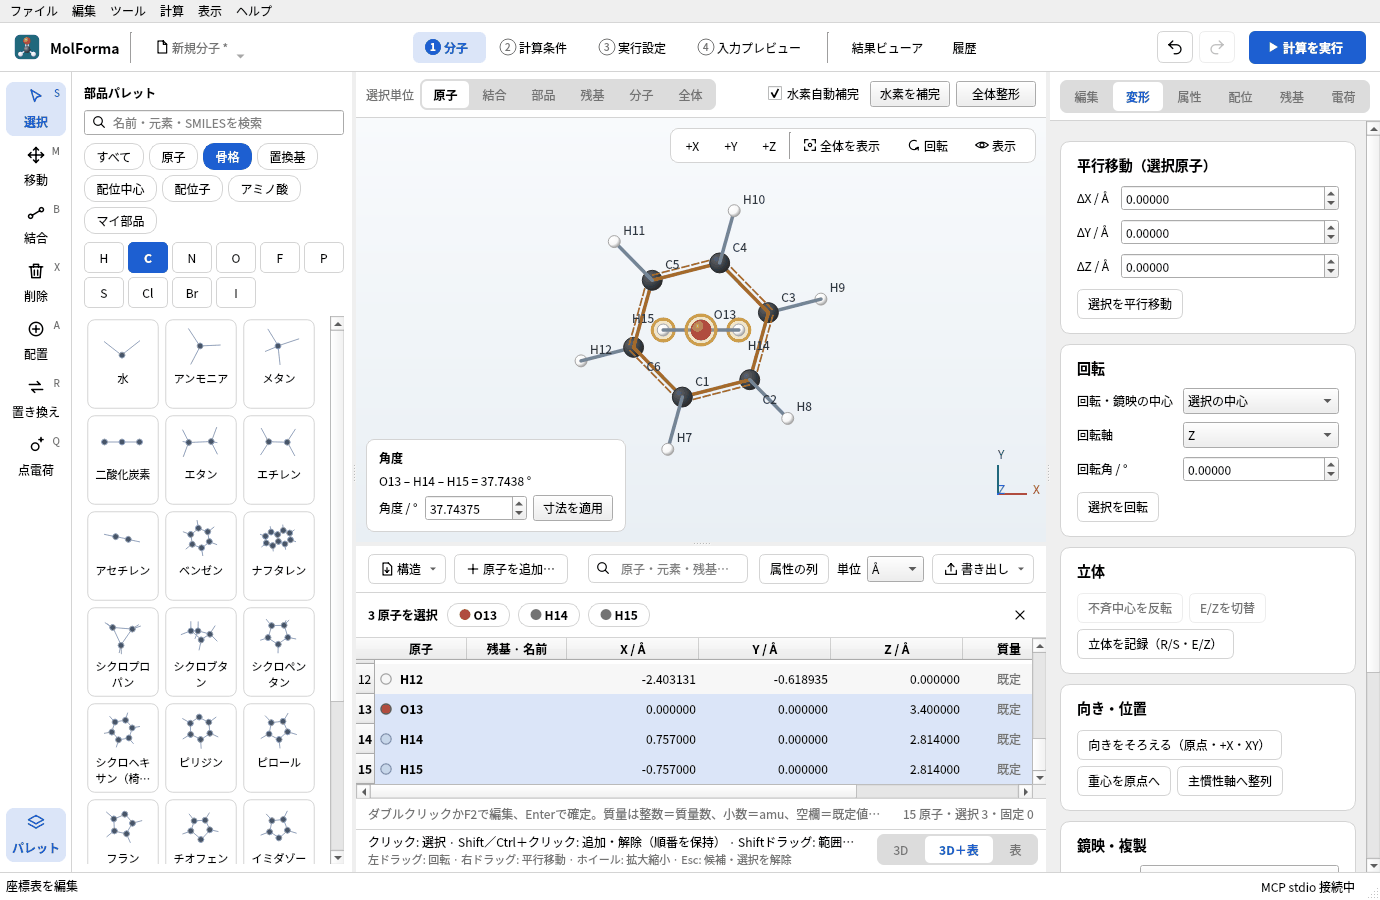The height and width of the screenshot is (900, 1380).
Task: Click 寸法を適用 button
Action: pyautogui.click(x=573, y=508)
